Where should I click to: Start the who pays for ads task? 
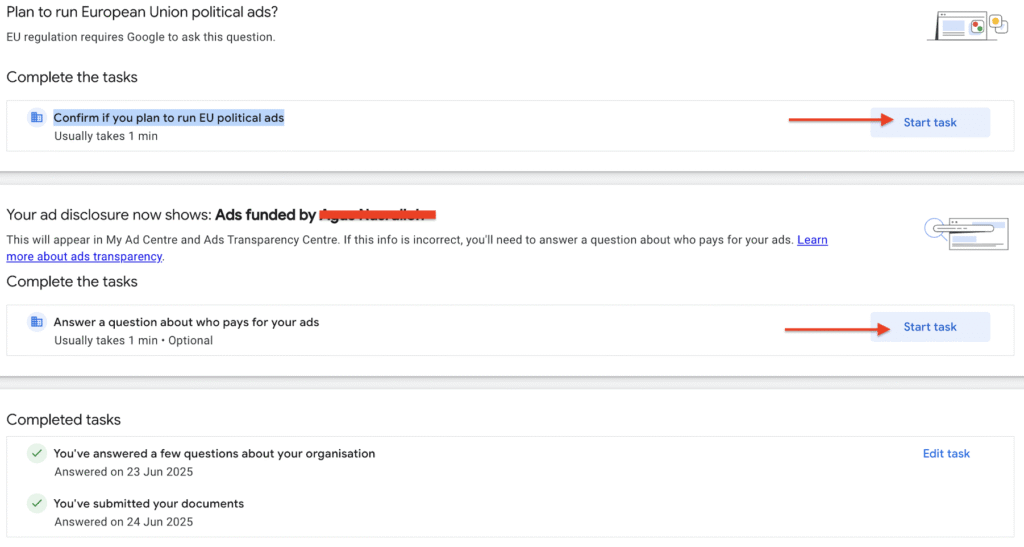click(x=930, y=327)
